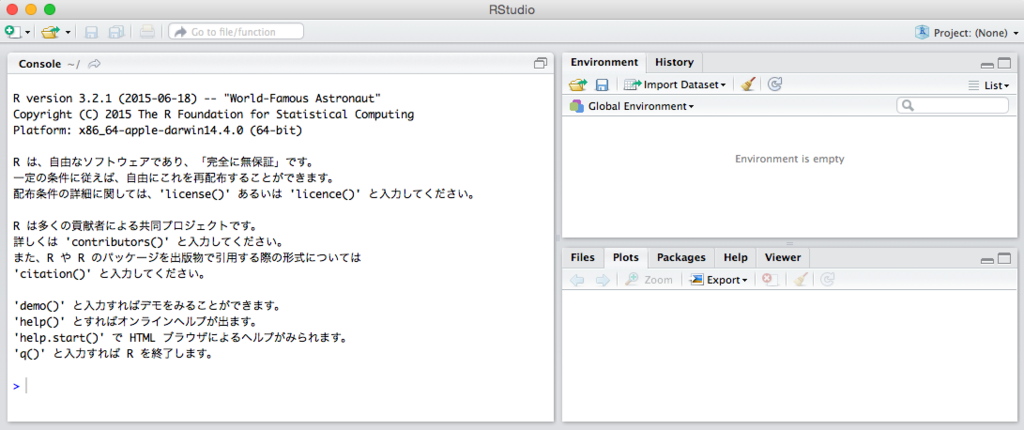Click the Open File folder icon in main toolbar
Screen dimensions: 1024x430
click(x=51, y=31)
